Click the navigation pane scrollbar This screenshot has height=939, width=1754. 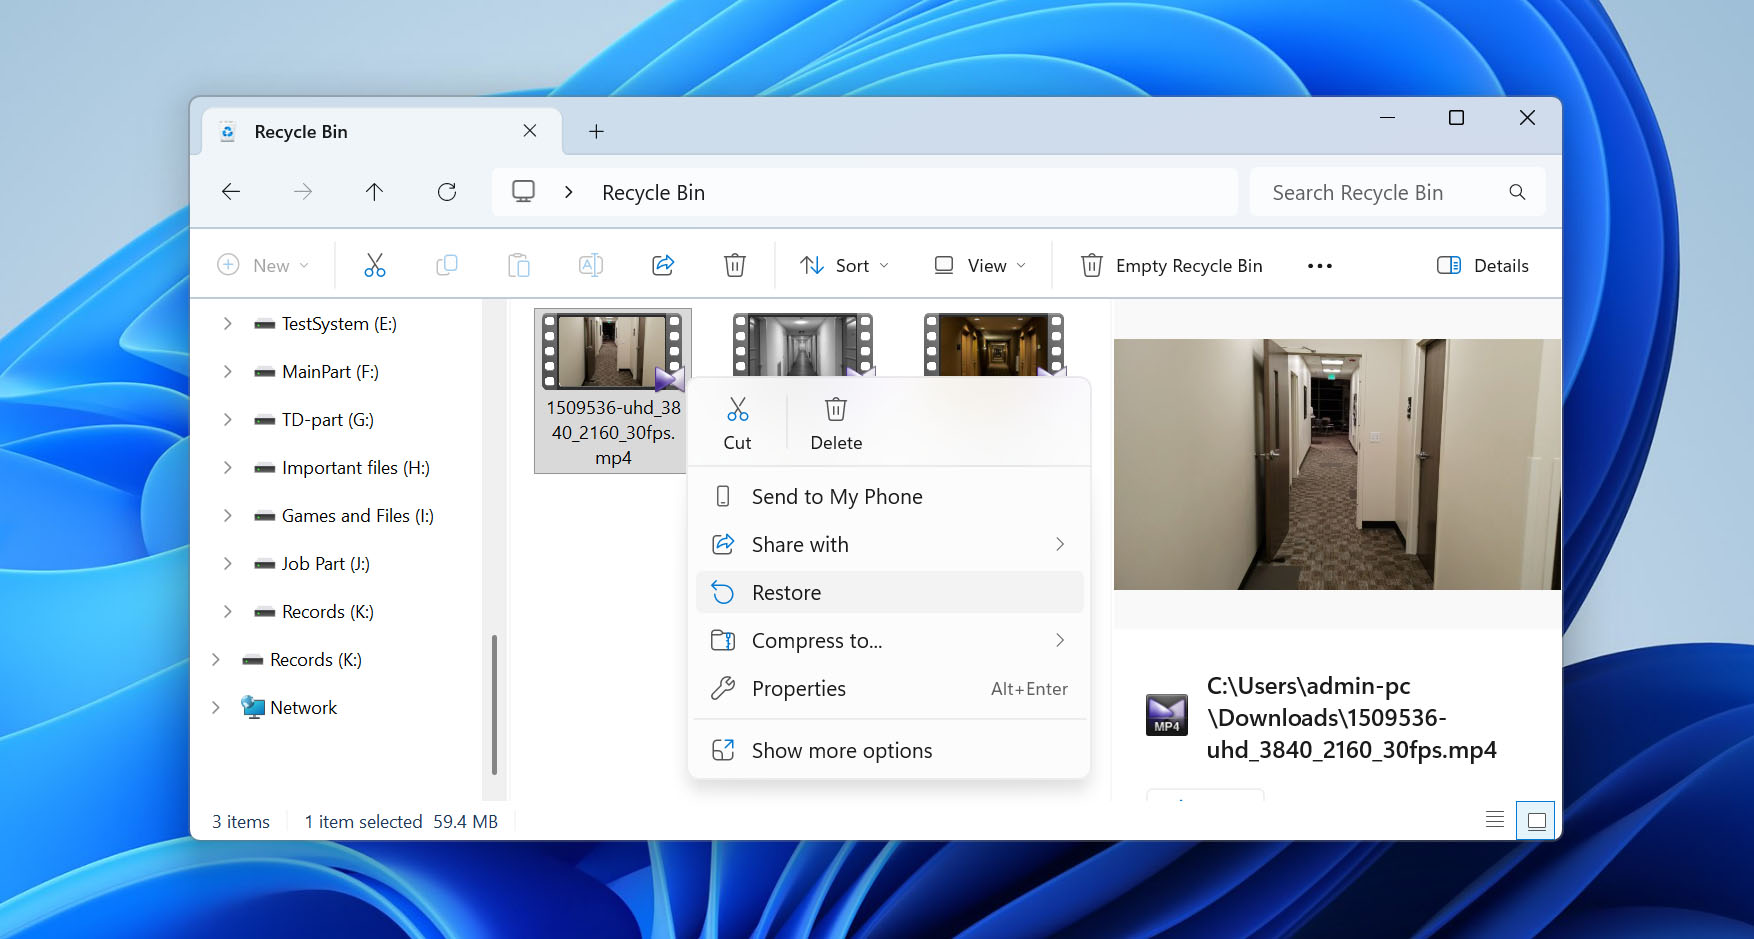coord(494,705)
